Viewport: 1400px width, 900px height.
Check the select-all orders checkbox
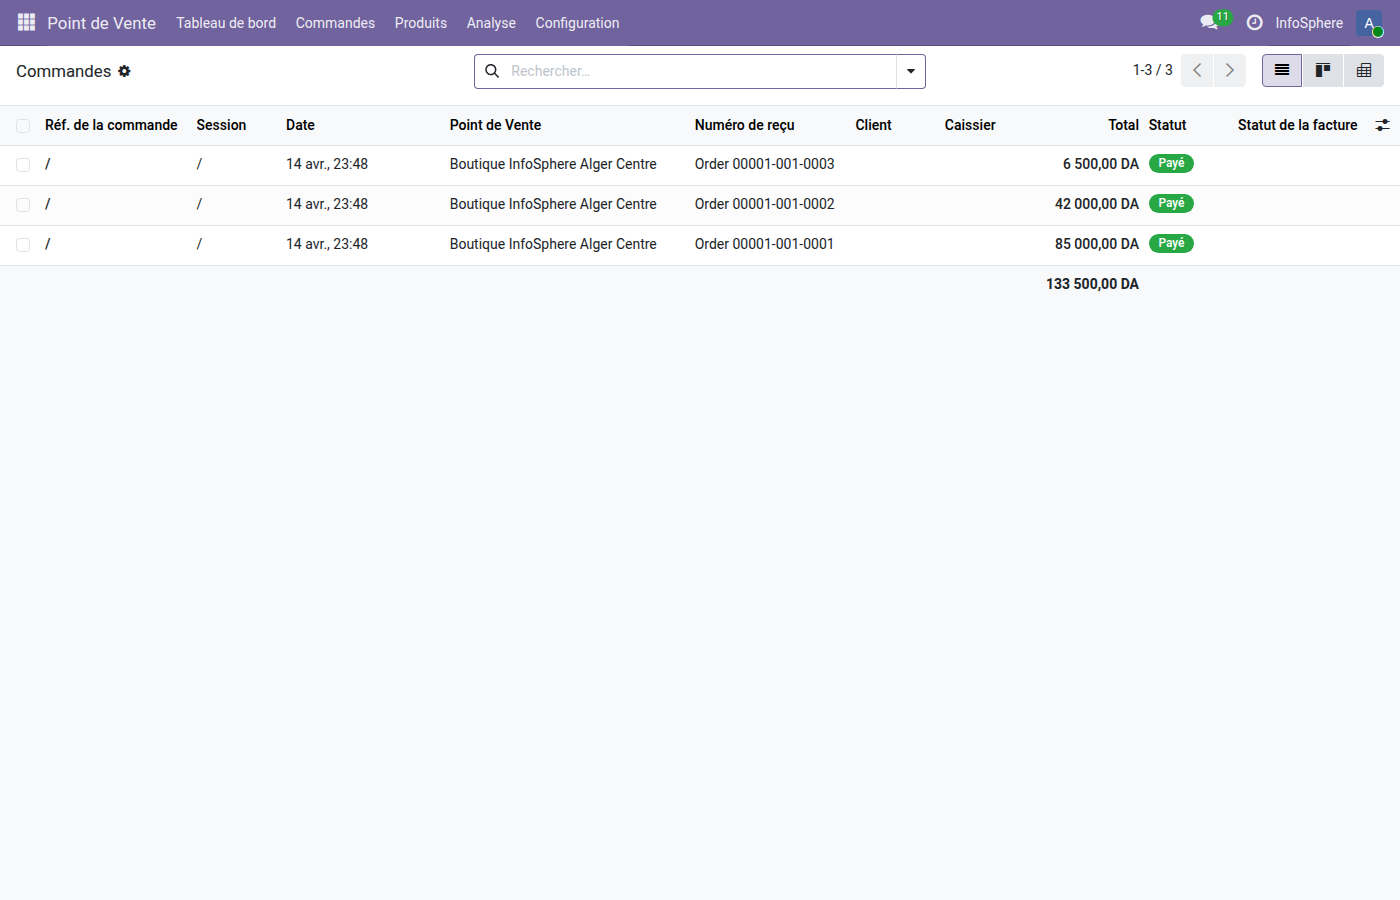(23, 125)
